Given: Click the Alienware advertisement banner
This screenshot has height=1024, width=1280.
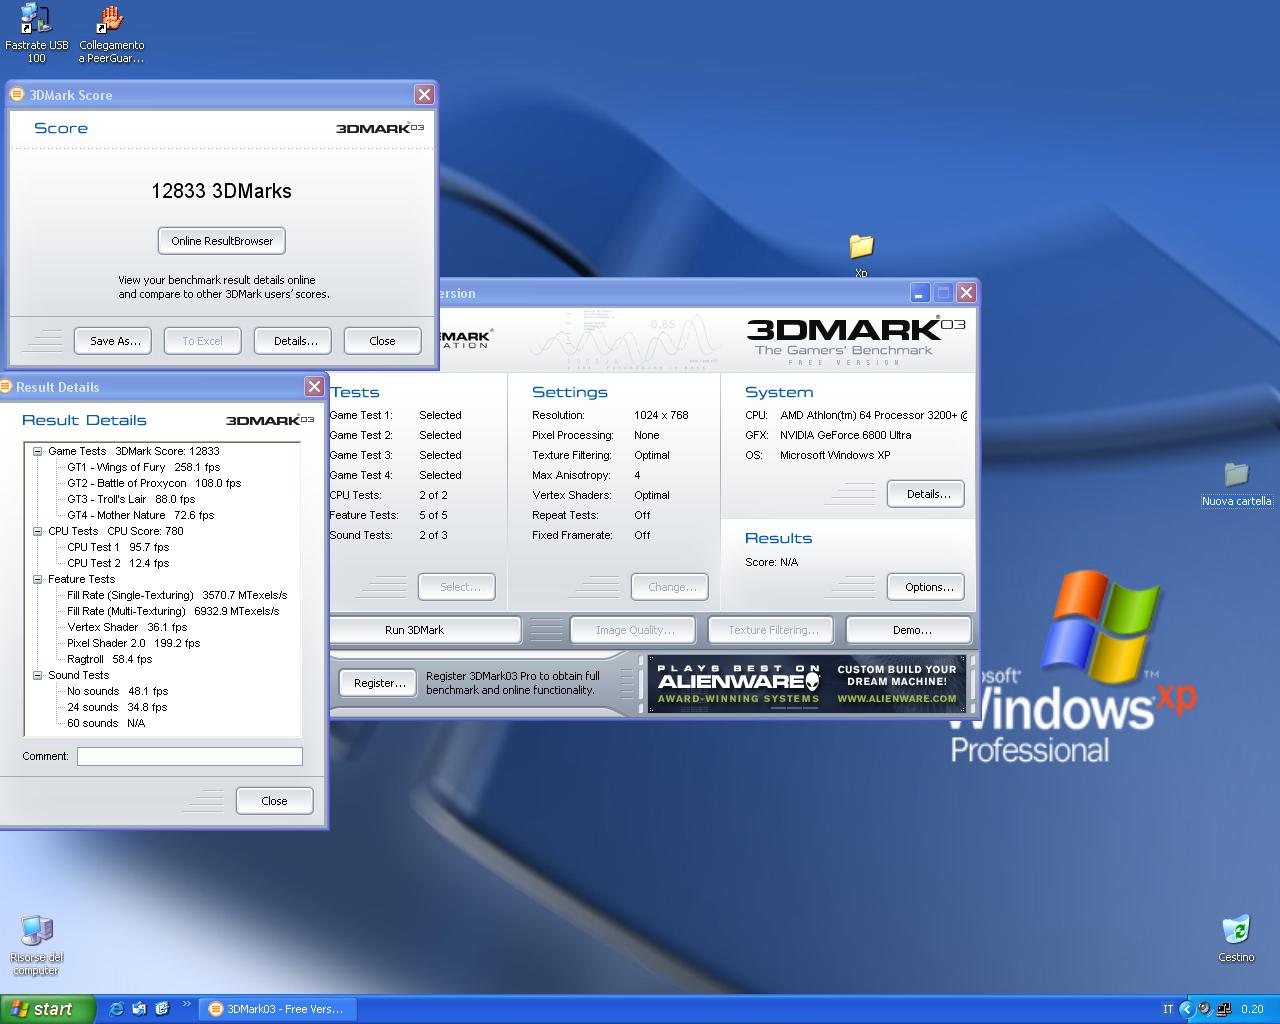Looking at the screenshot, I should click(806, 684).
